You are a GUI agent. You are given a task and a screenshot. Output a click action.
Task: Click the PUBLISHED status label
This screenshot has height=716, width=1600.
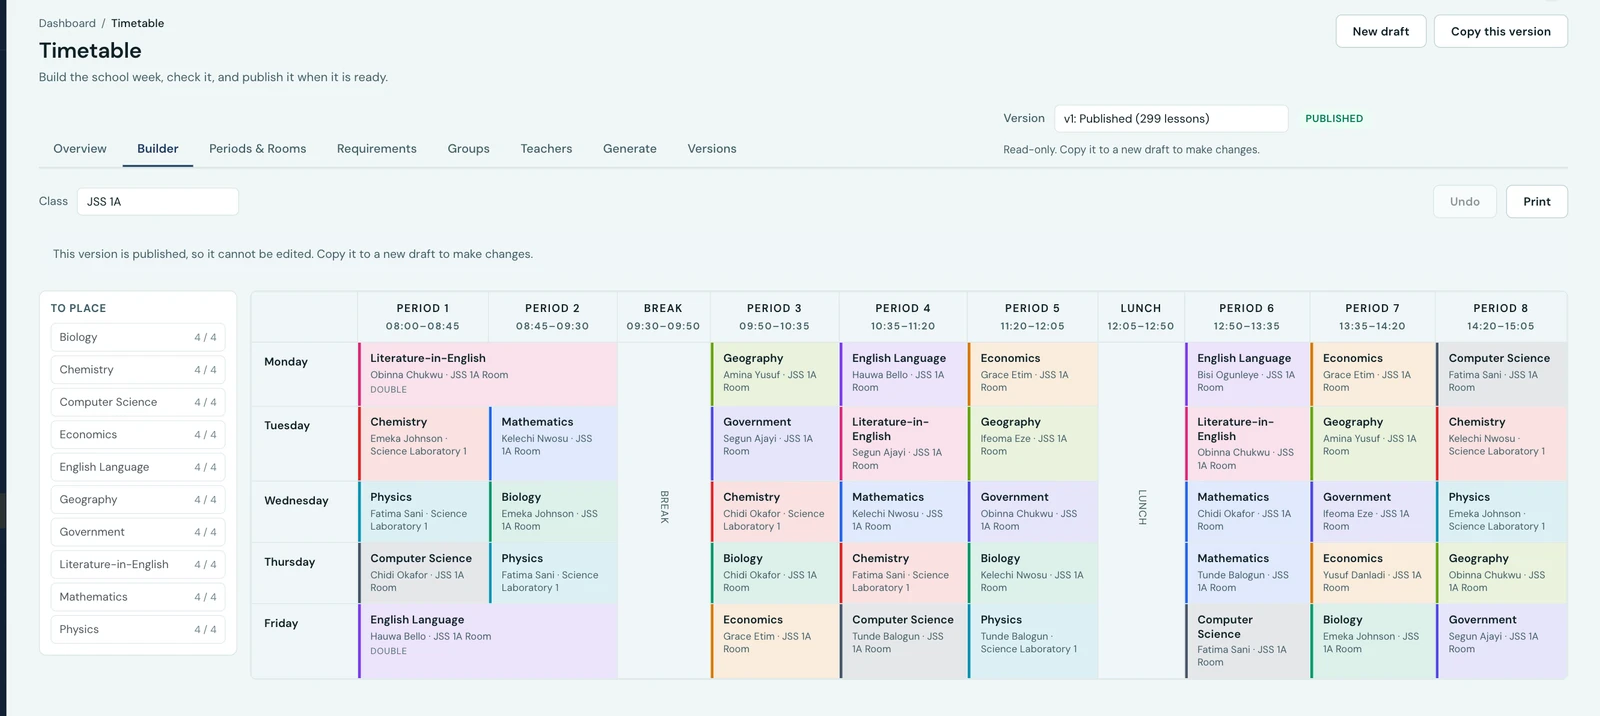click(x=1334, y=118)
